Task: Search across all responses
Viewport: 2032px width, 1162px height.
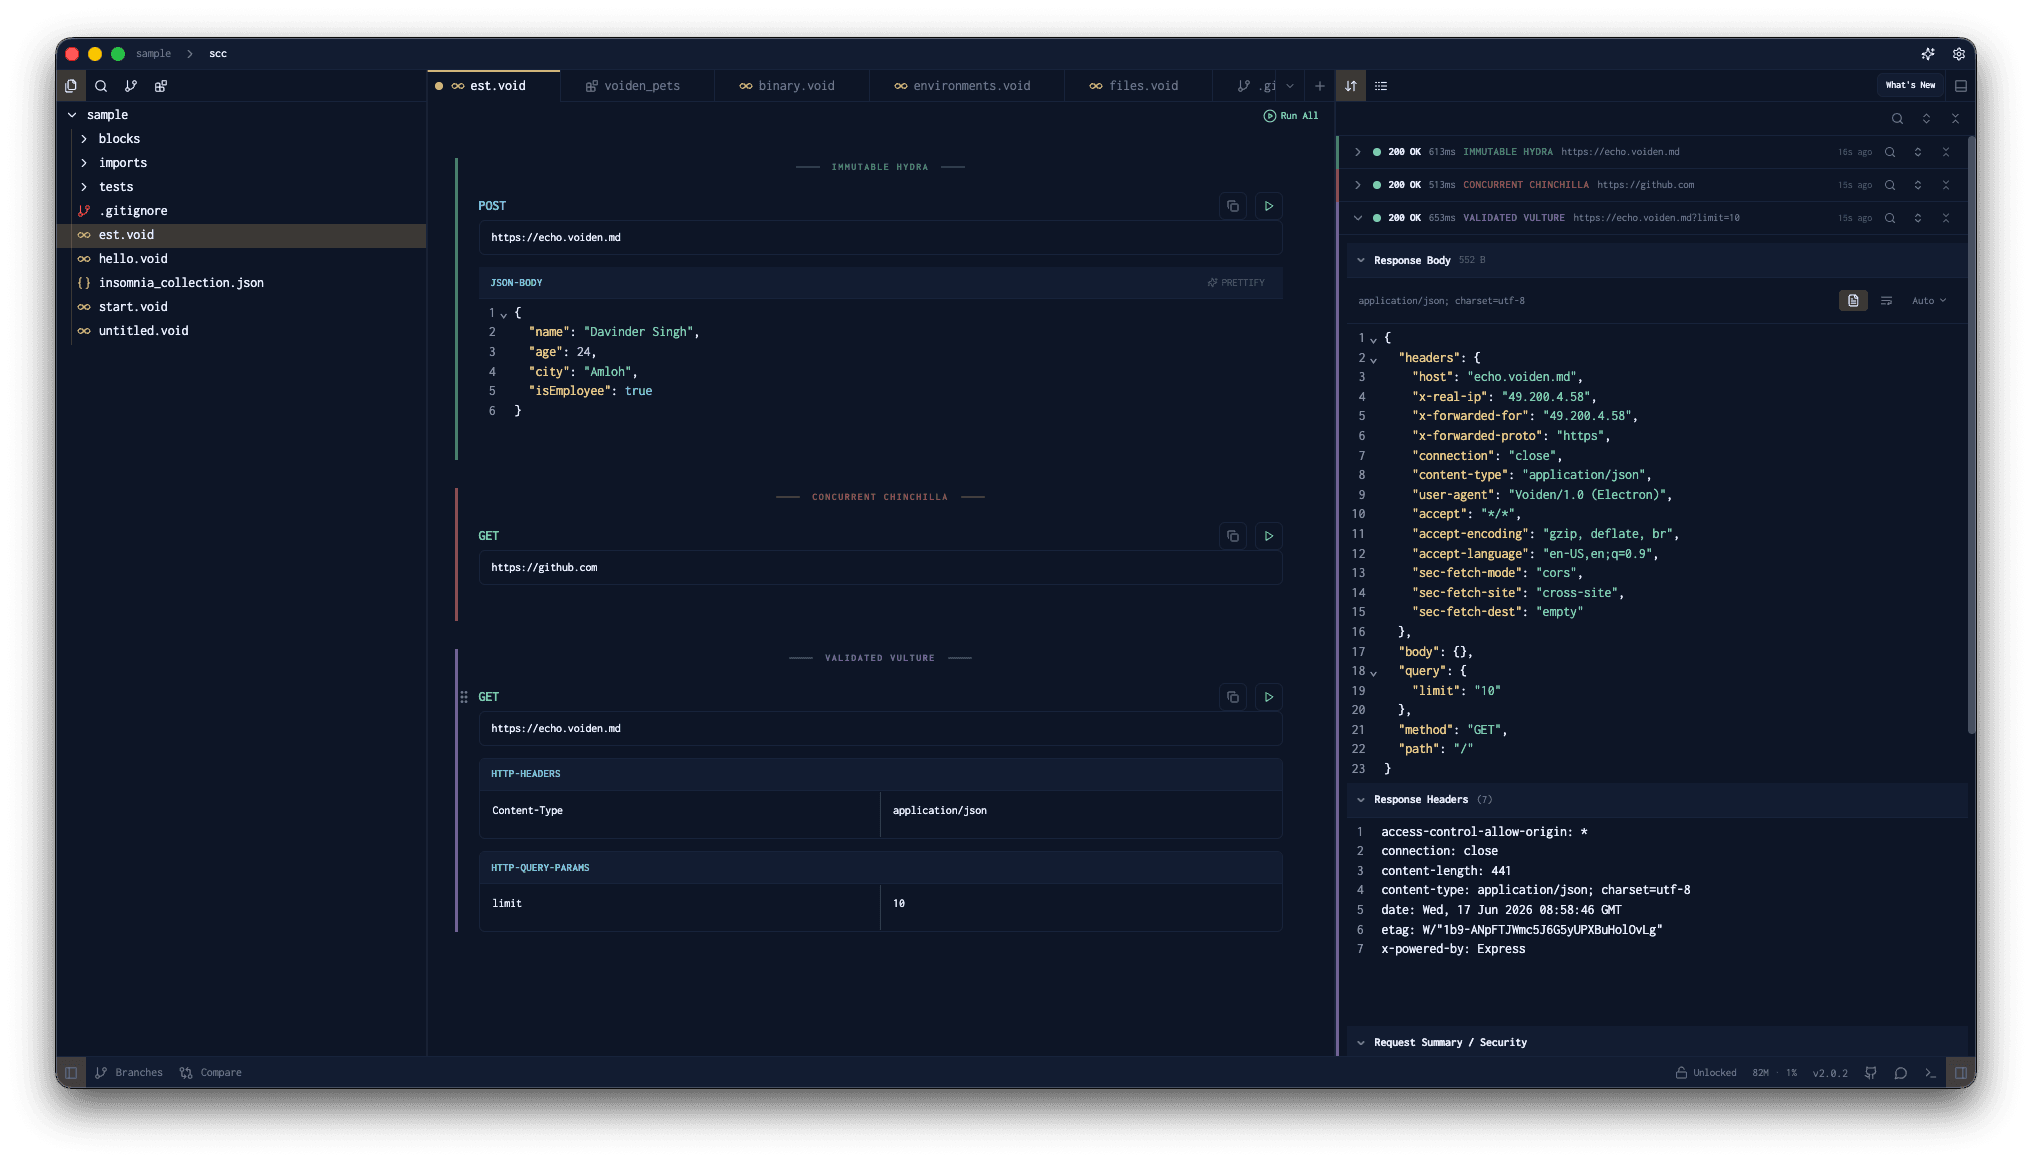Action: pyautogui.click(x=1897, y=119)
